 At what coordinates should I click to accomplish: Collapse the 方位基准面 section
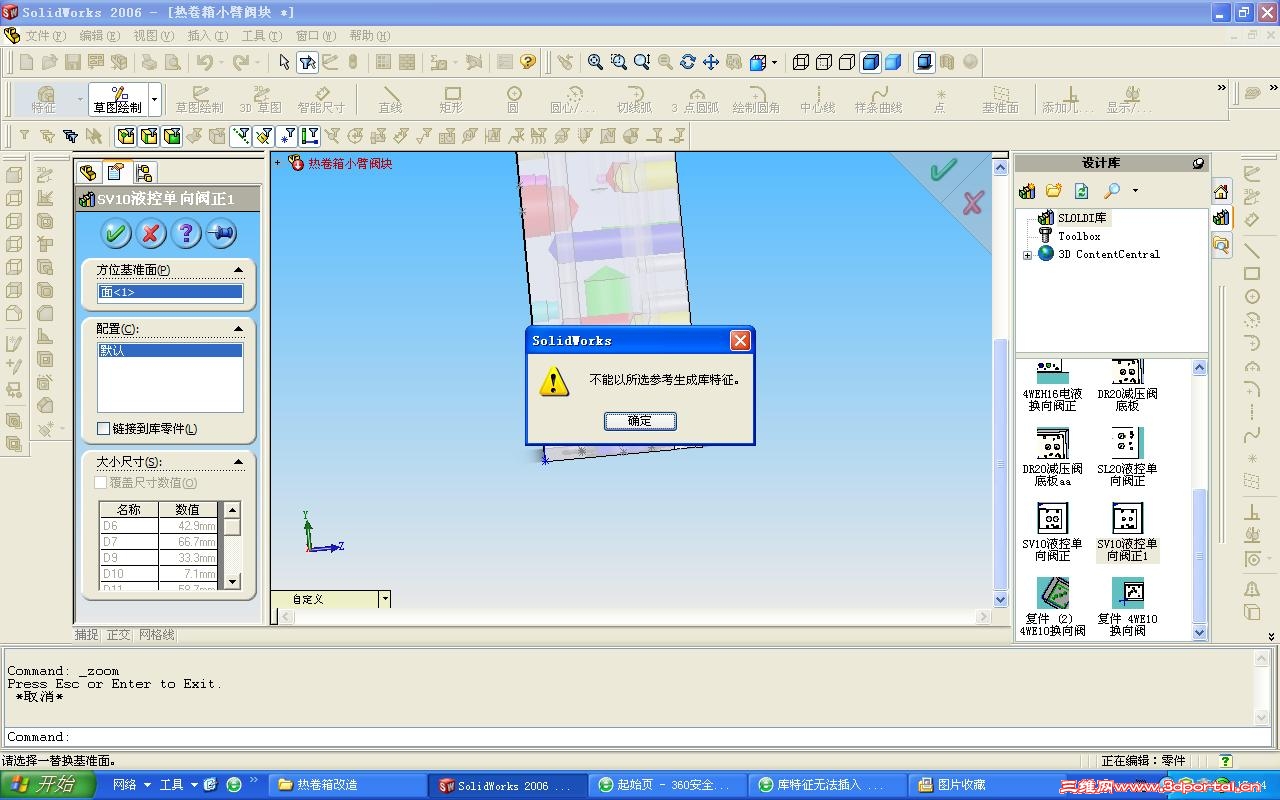tap(238, 270)
